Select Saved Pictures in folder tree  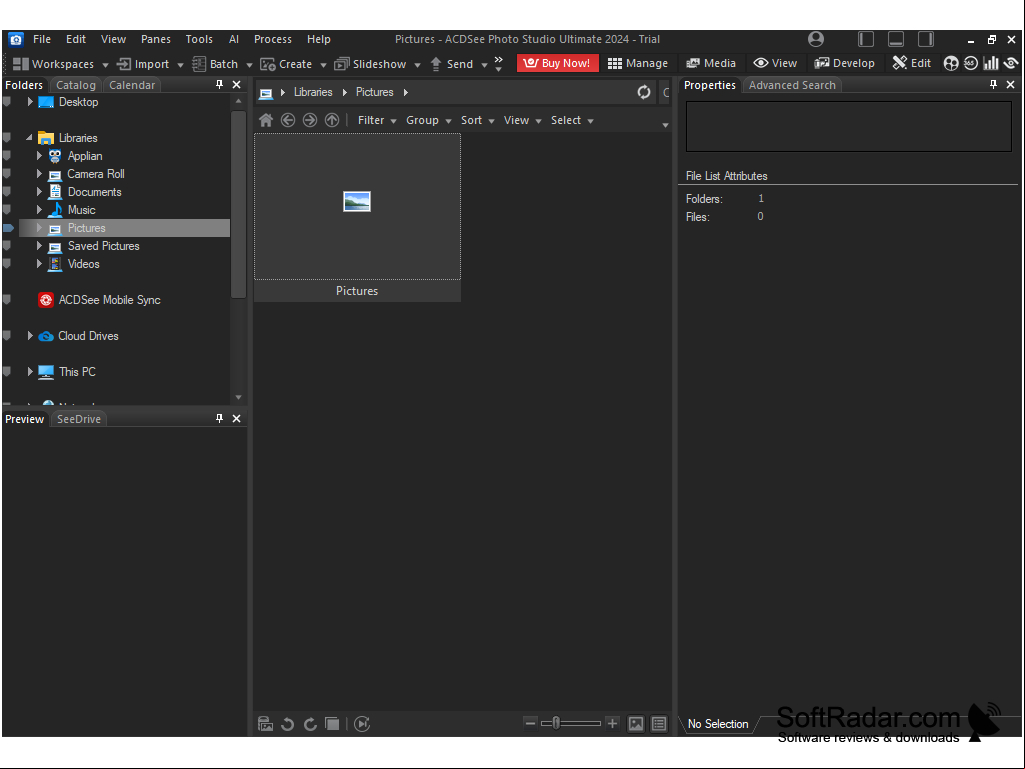click(x=103, y=246)
